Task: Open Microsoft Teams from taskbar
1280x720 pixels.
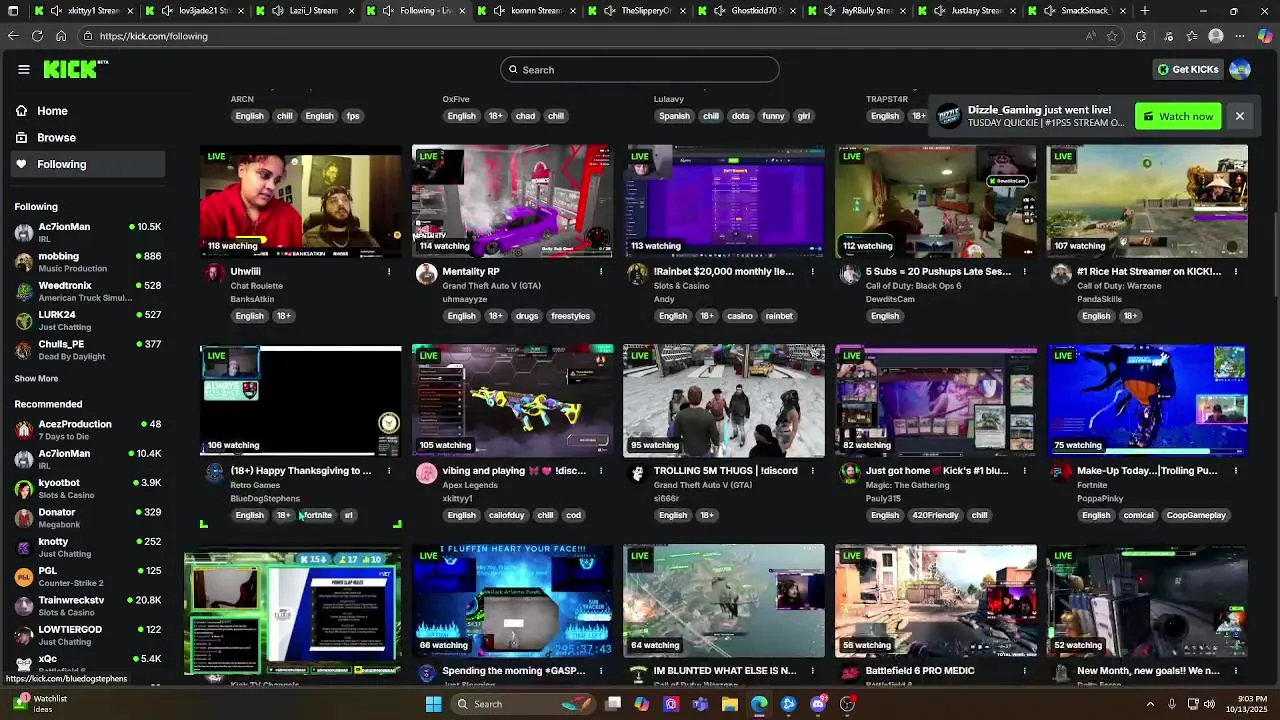Action: (x=701, y=704)
